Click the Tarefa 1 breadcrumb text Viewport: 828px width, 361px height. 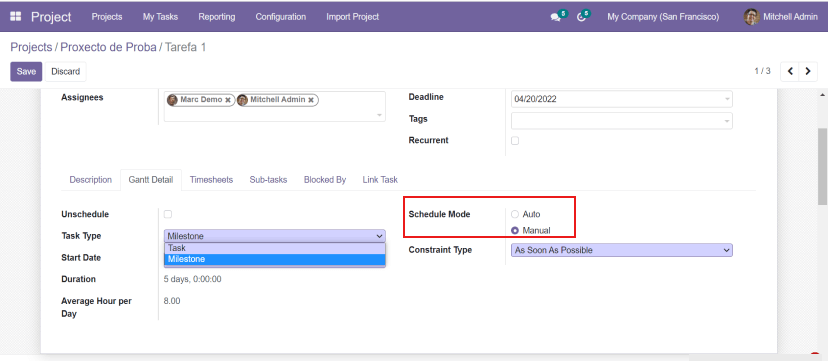coord(185,47)
